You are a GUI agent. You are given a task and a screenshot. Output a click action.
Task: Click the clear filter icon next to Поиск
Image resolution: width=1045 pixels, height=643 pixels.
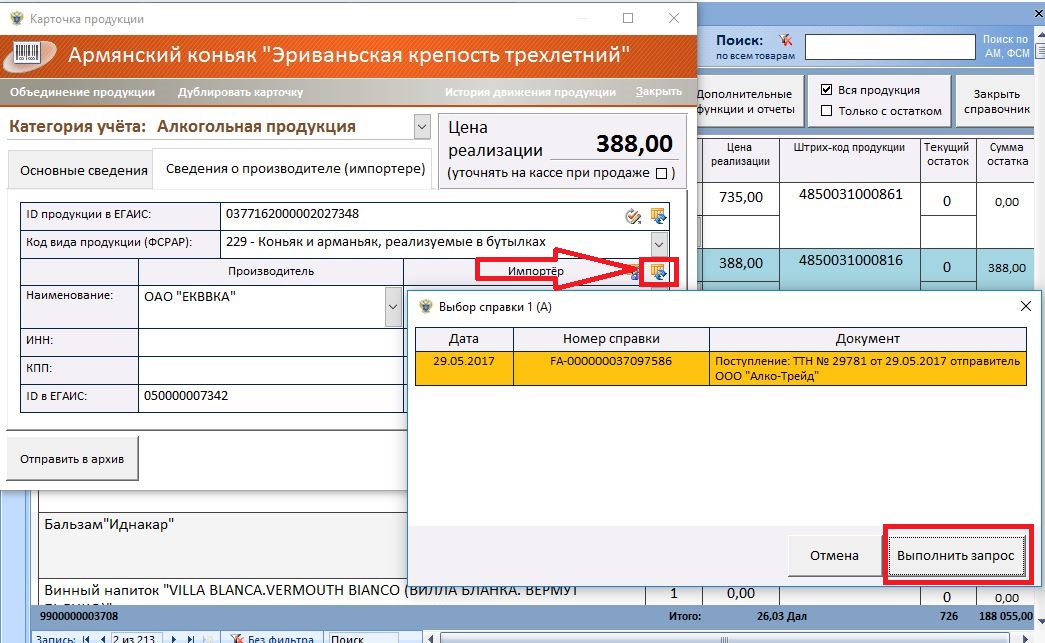click(785, 41)
